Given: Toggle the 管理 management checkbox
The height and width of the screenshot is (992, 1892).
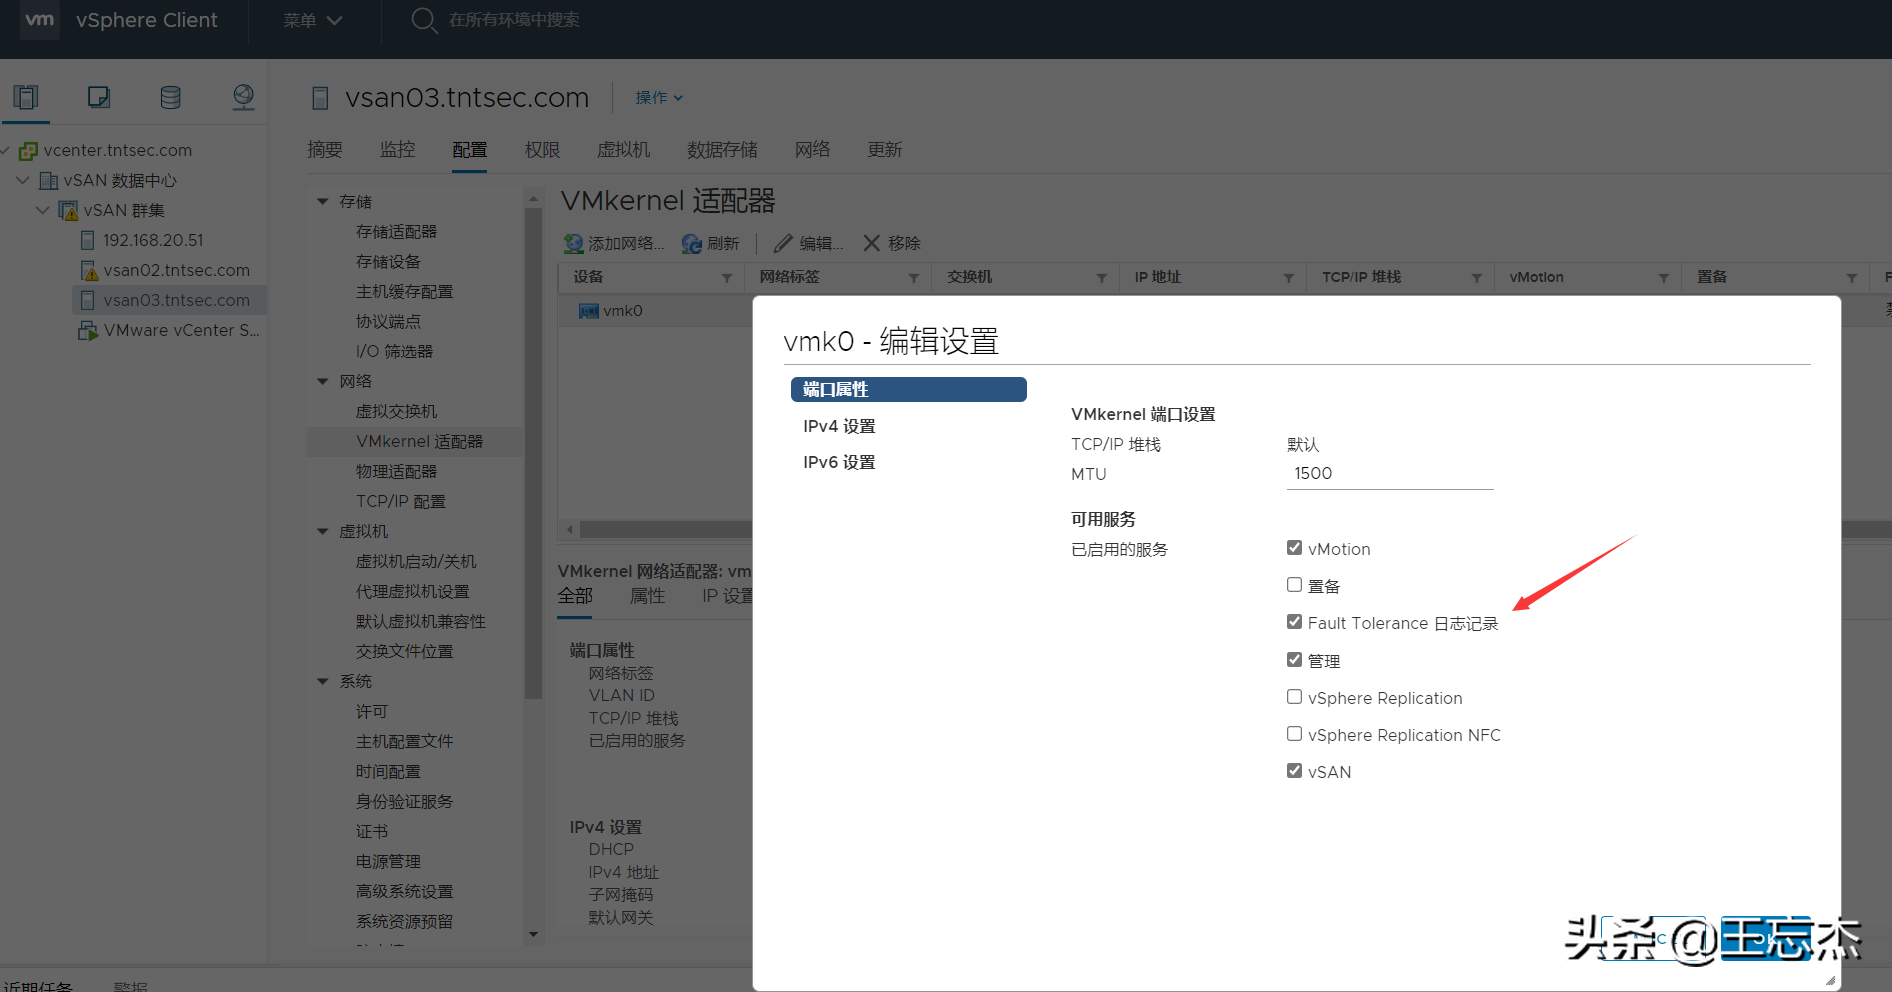Looking at the screenshot, I should point(1294,660).
